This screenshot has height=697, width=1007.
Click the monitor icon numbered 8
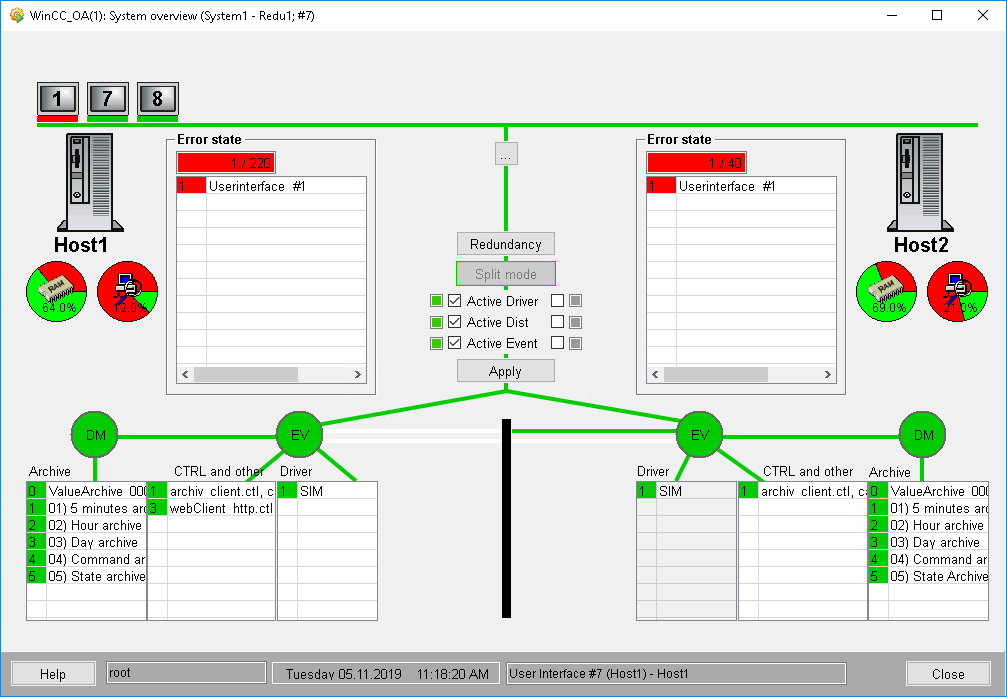click(x=157, y=98)
